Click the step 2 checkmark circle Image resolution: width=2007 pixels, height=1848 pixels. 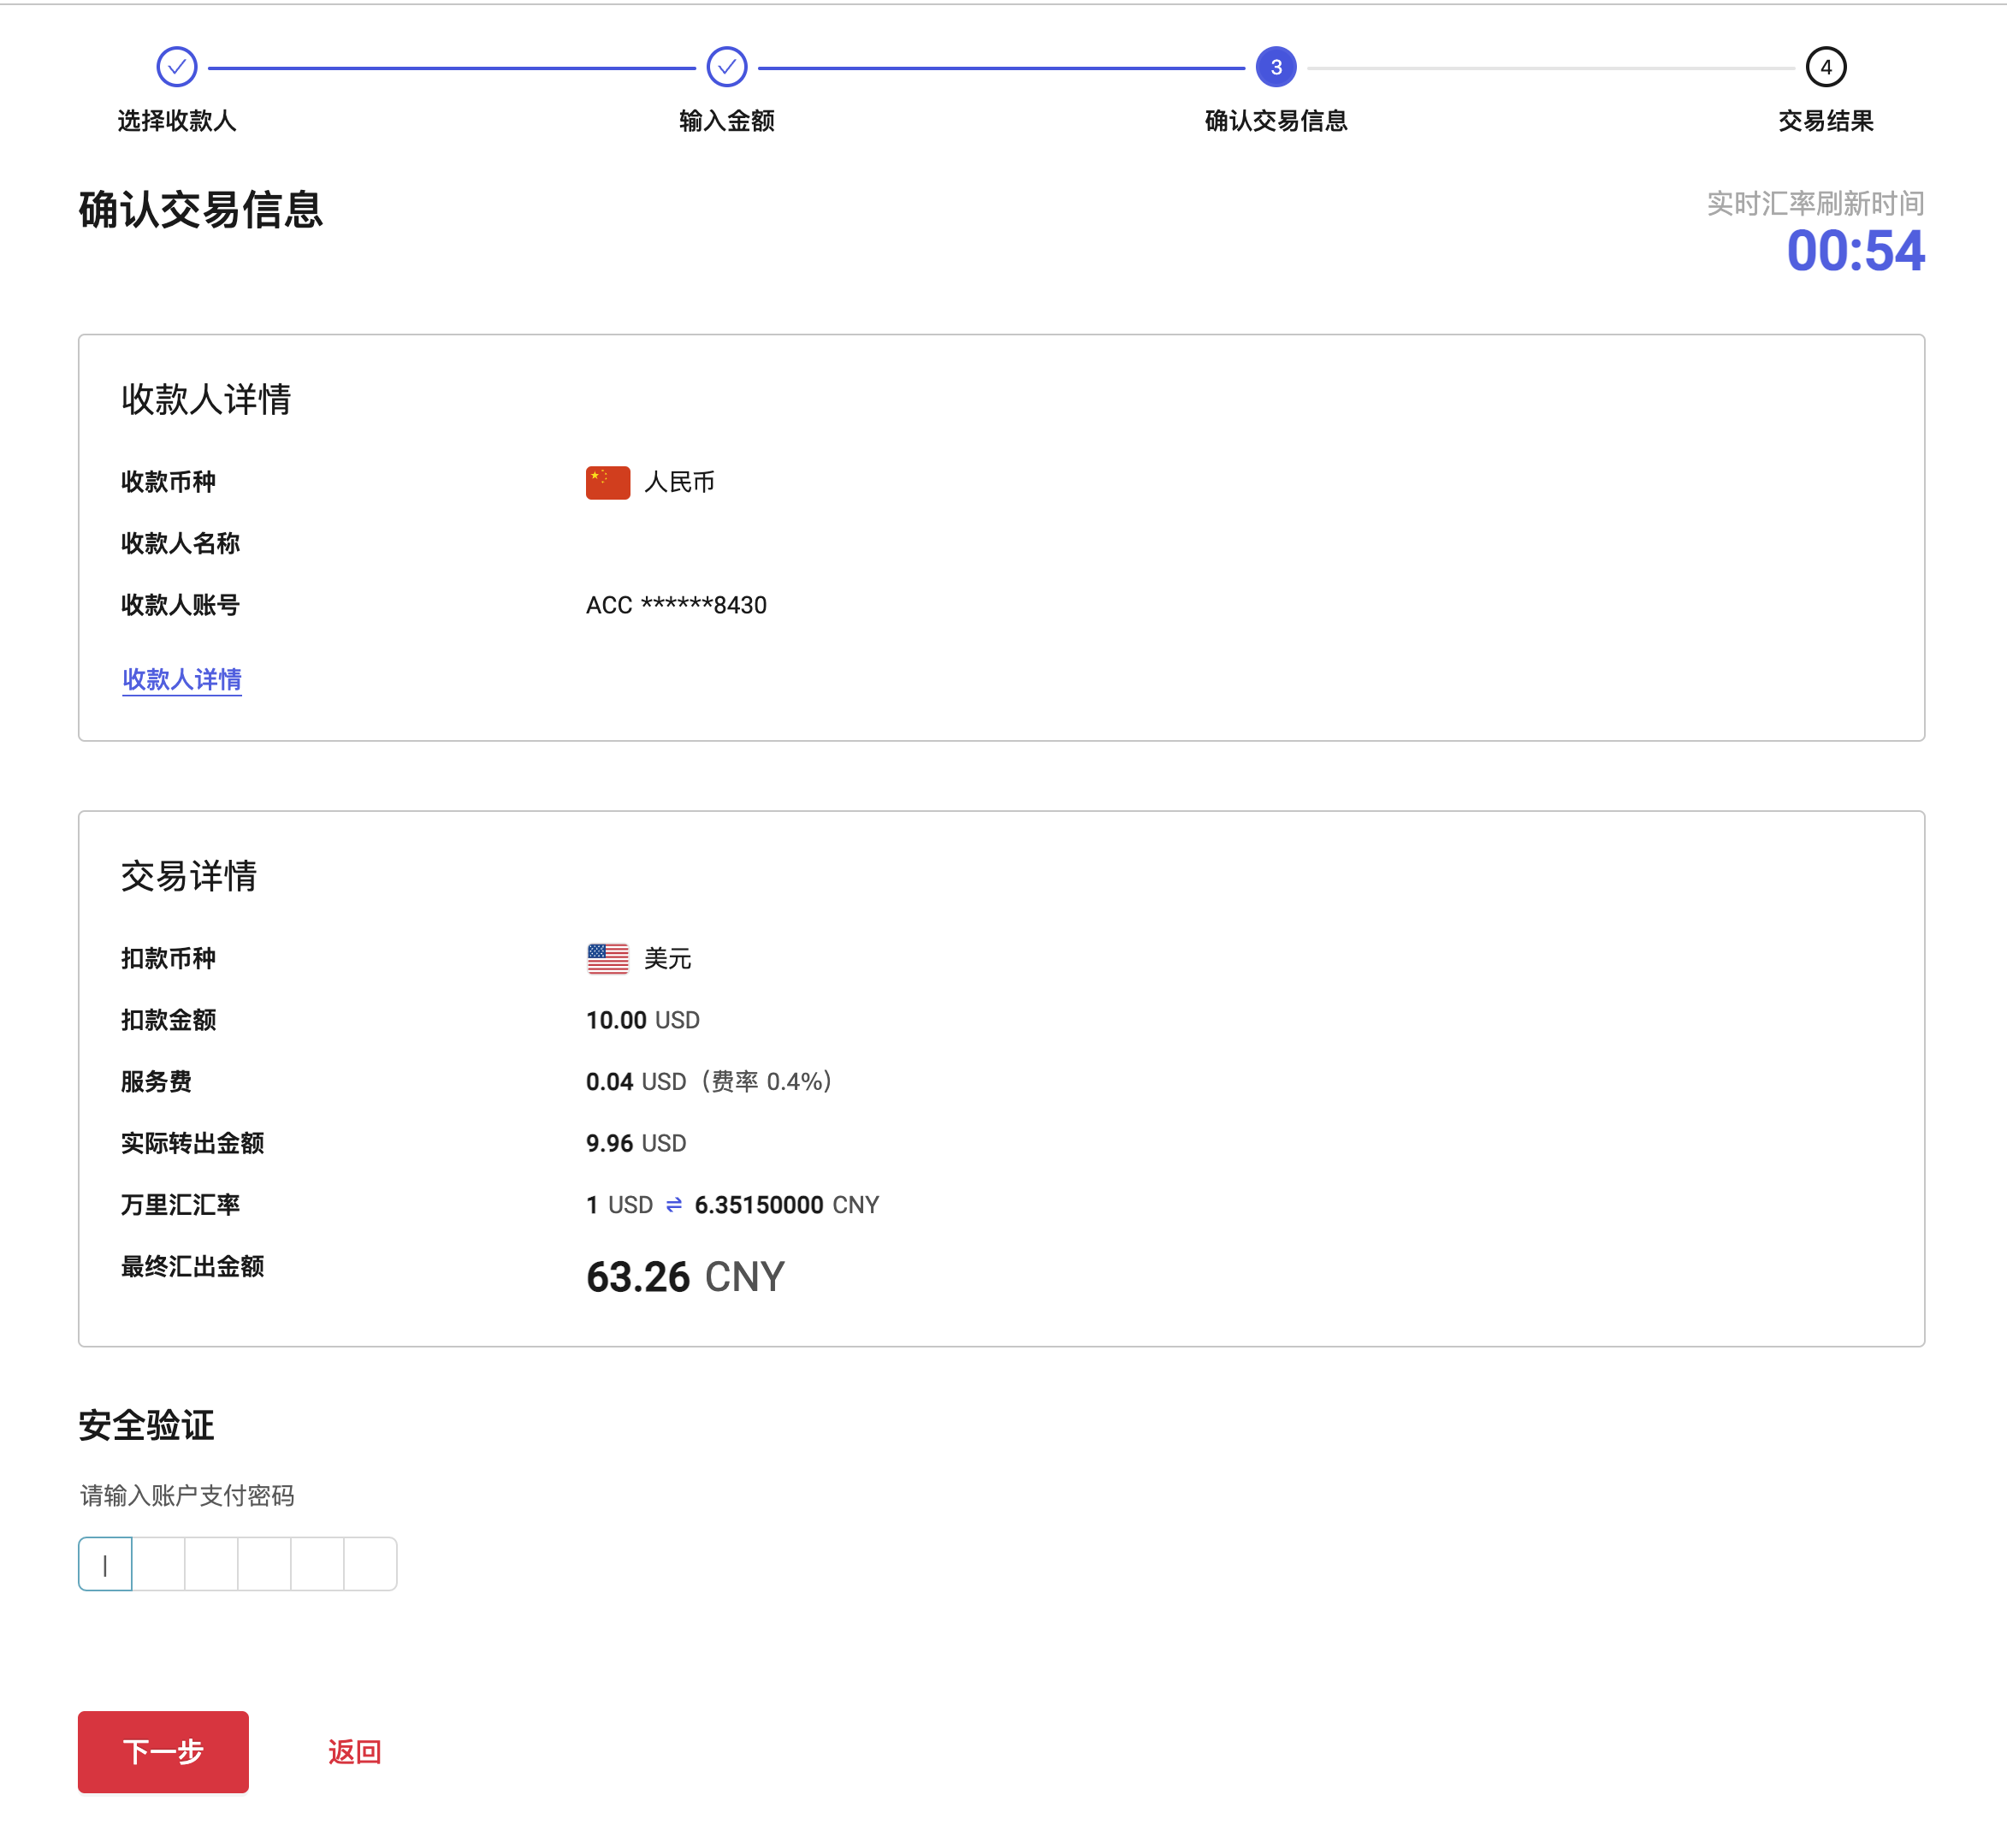726,67
